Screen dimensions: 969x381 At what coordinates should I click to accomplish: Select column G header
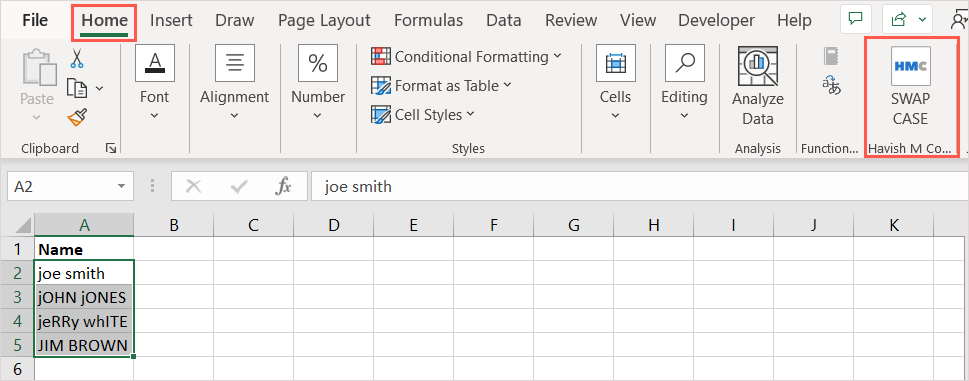[573, 225]
